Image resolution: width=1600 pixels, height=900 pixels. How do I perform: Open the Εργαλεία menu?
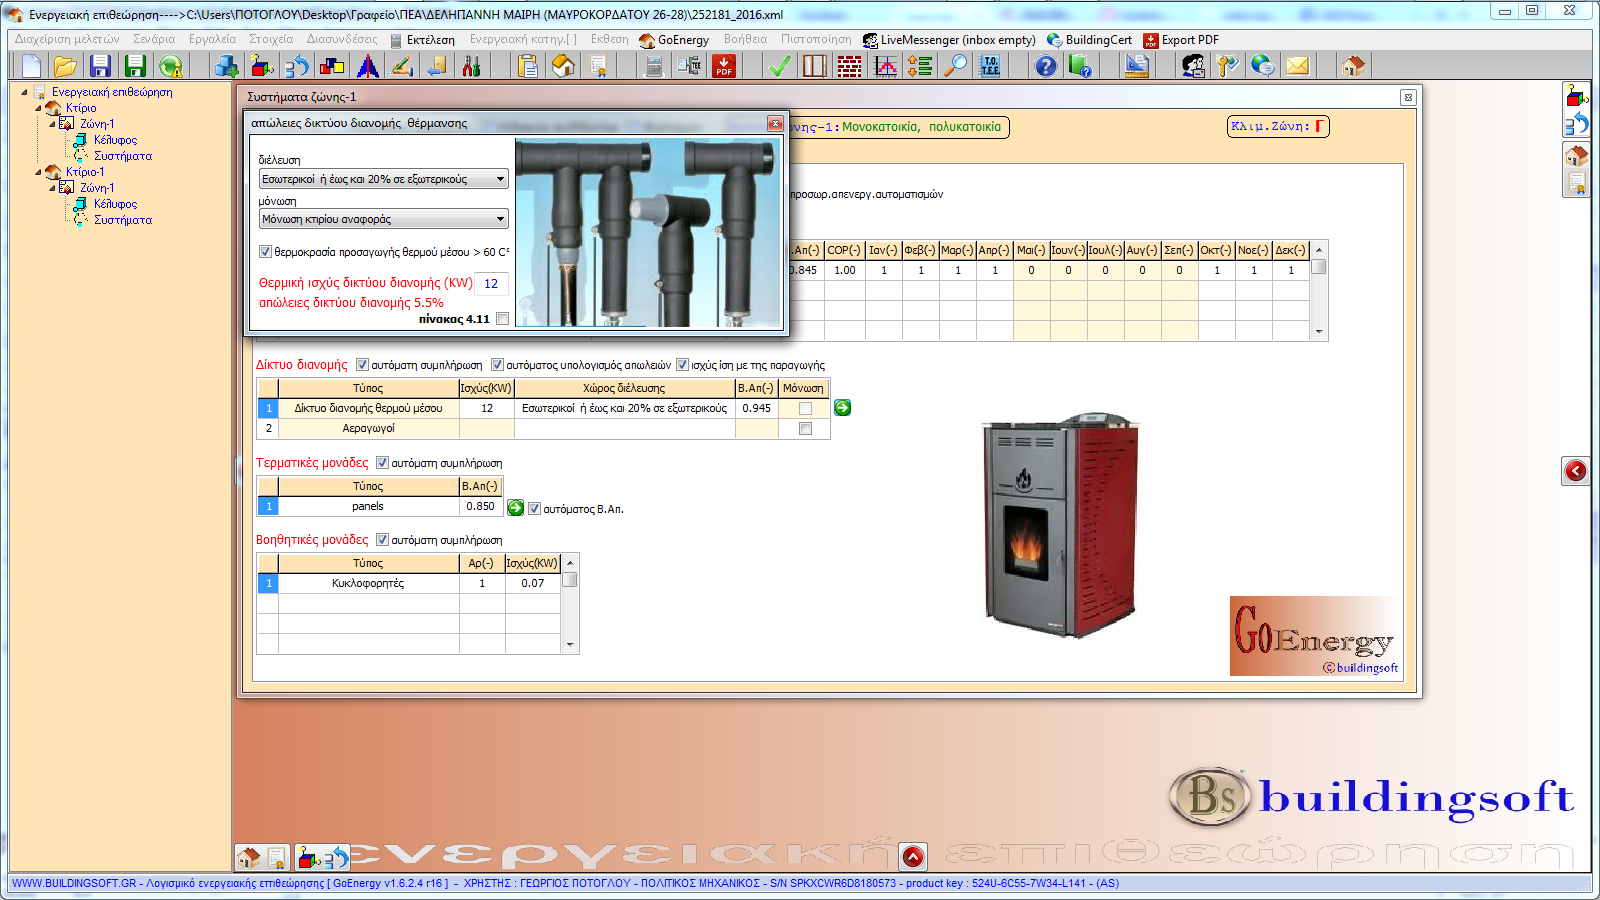[212, 40]
